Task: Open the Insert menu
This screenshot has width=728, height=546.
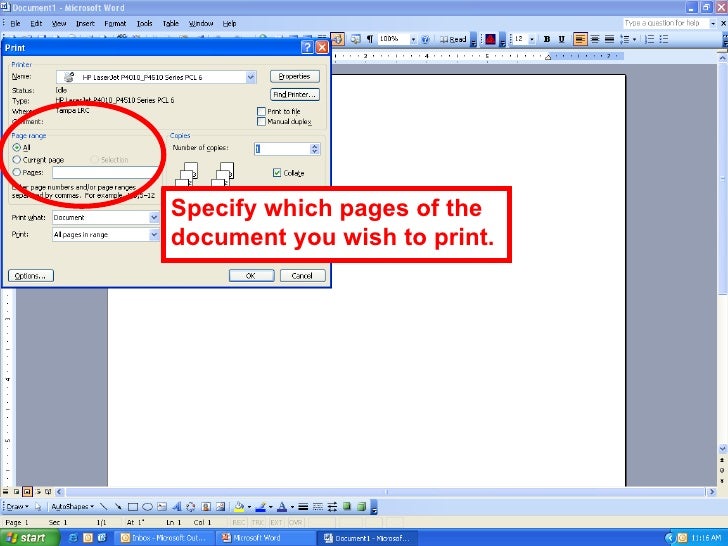Action: [85, 23]
